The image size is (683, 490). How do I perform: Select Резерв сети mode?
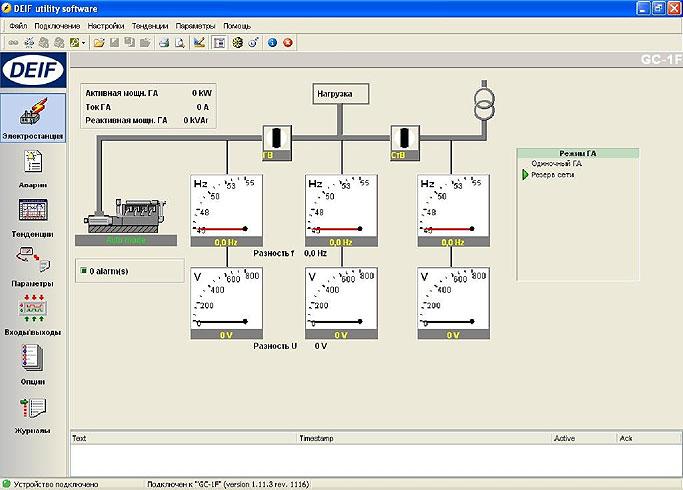tap(552, 175)
